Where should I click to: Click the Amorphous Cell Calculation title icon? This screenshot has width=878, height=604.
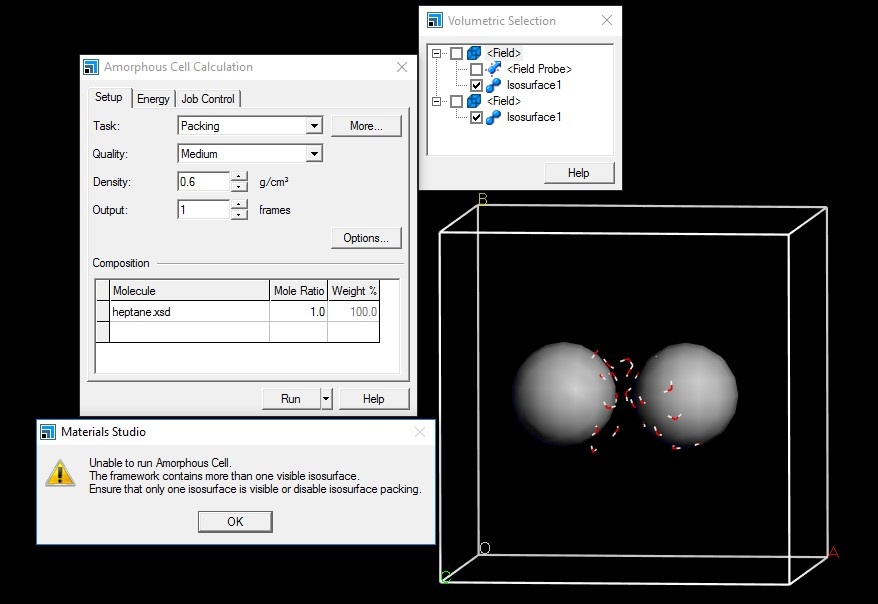click(x=91, y=67)
